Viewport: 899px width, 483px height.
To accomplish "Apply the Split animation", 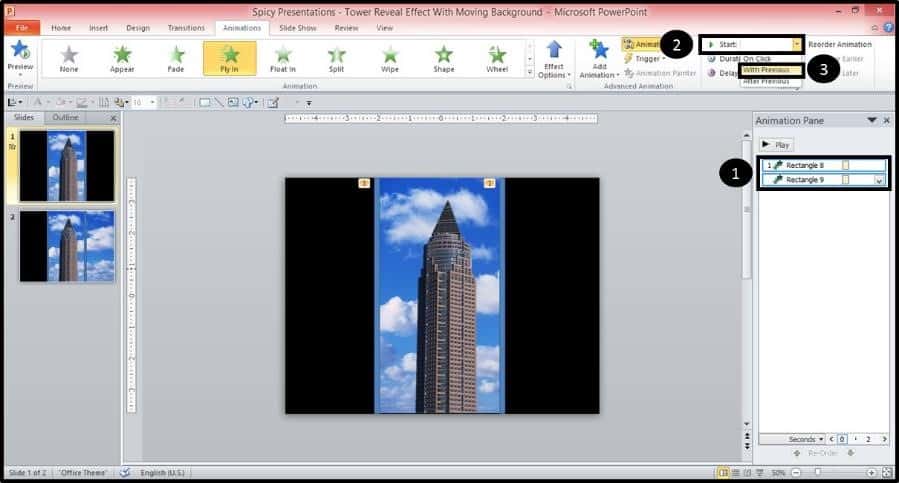I will click(337, 59).
